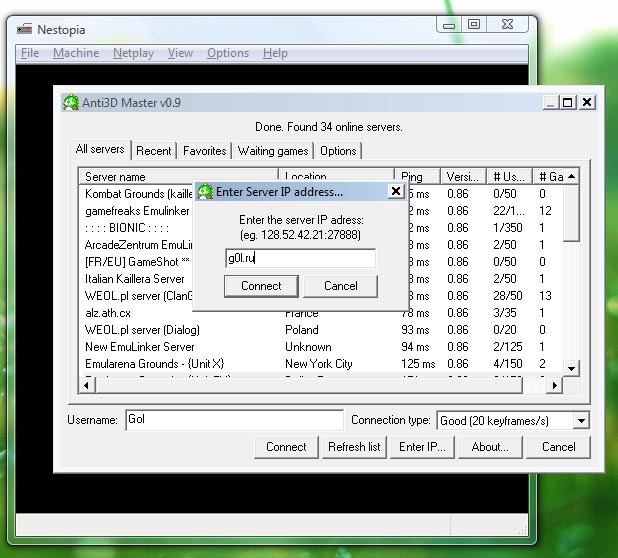Sort by # Us... column header
This screenshot has width=618, height=558.
509,177
